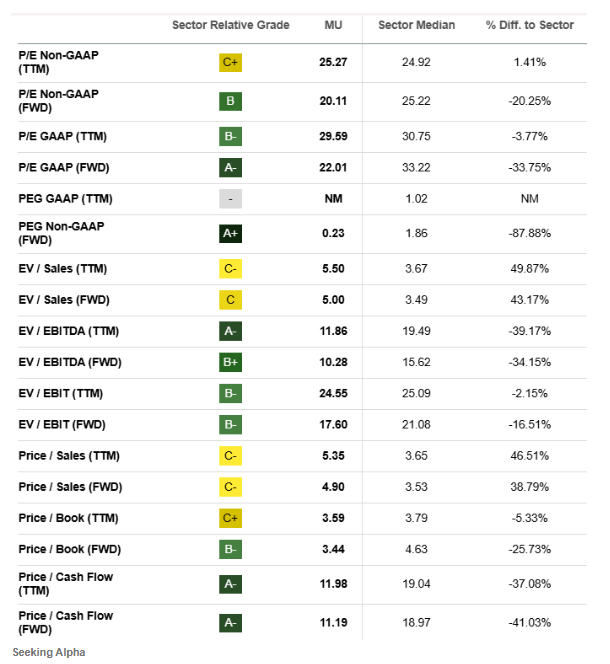The height and width of the screenshot is (664, 610).
Task: Click the EV / EBIT (FWD) metric label
Action: 61,424
